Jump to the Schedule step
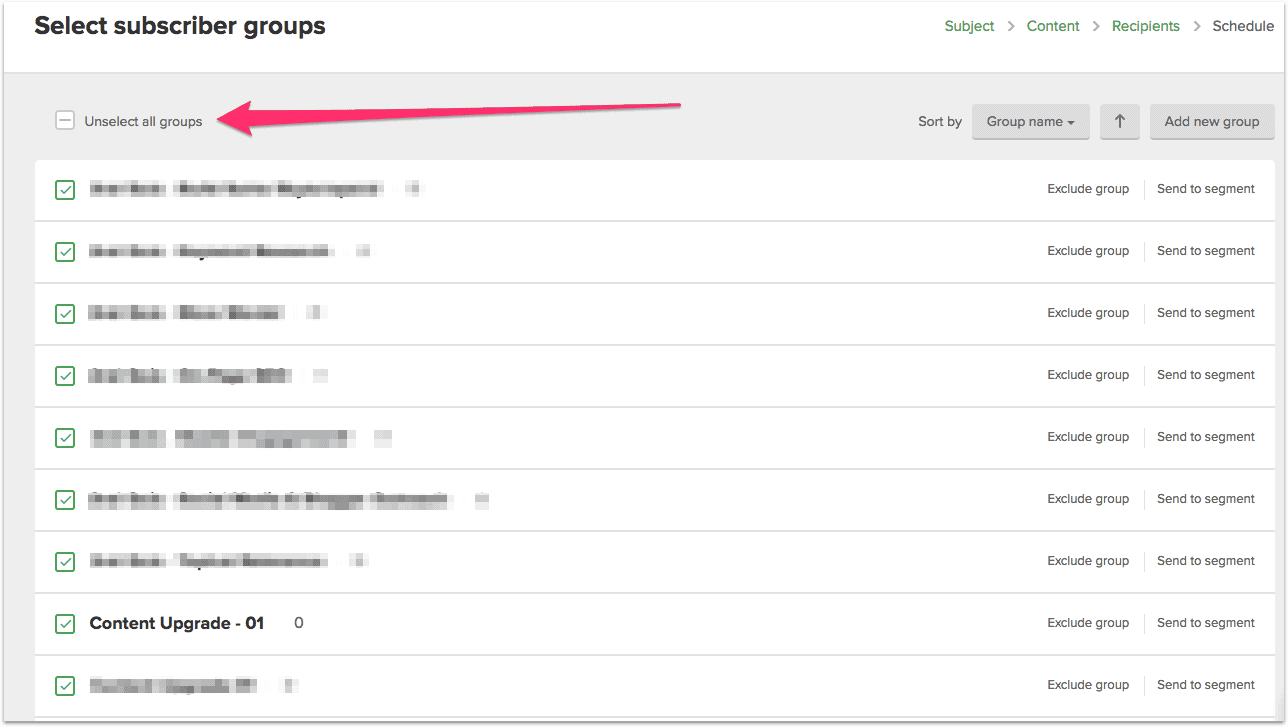The height and width of the screenshot is (727, 1288). tap(1243, 26)
